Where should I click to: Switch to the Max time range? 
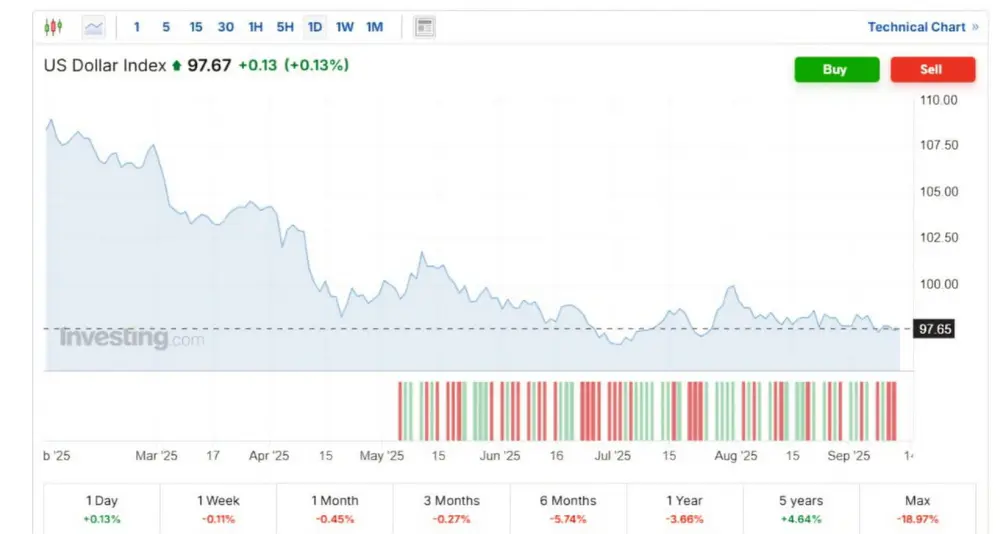point(917,508)
